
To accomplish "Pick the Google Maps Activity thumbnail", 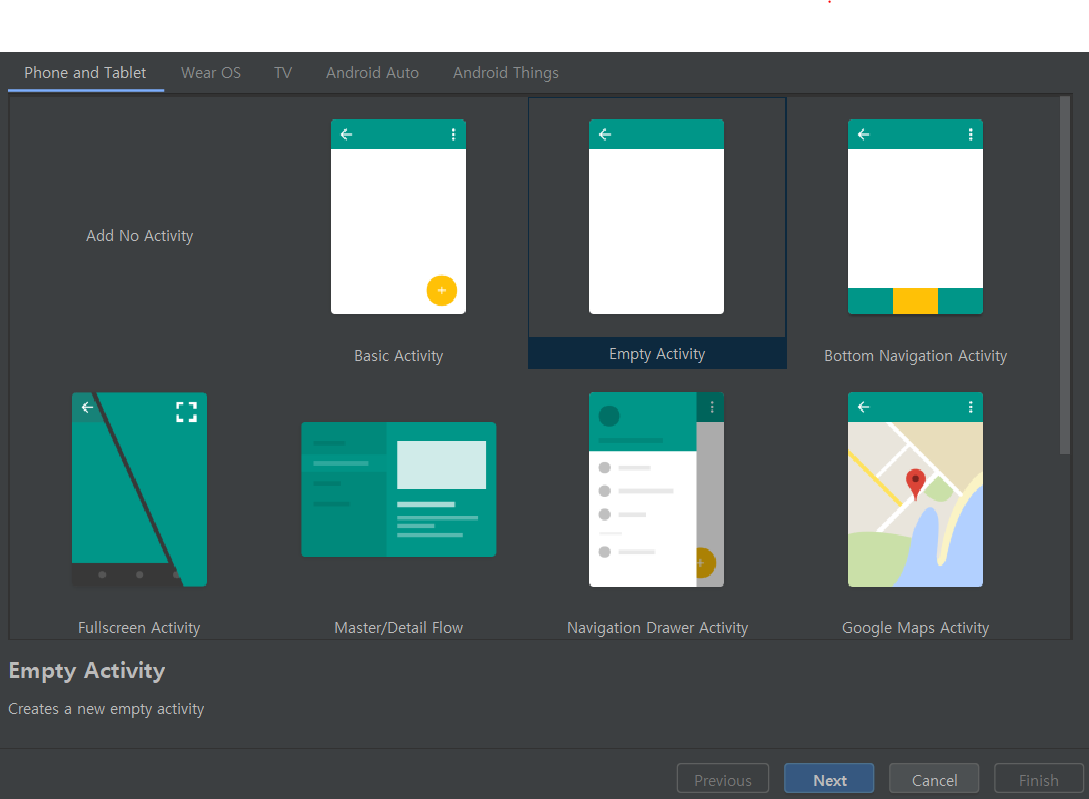I will [x=915, y=490].
